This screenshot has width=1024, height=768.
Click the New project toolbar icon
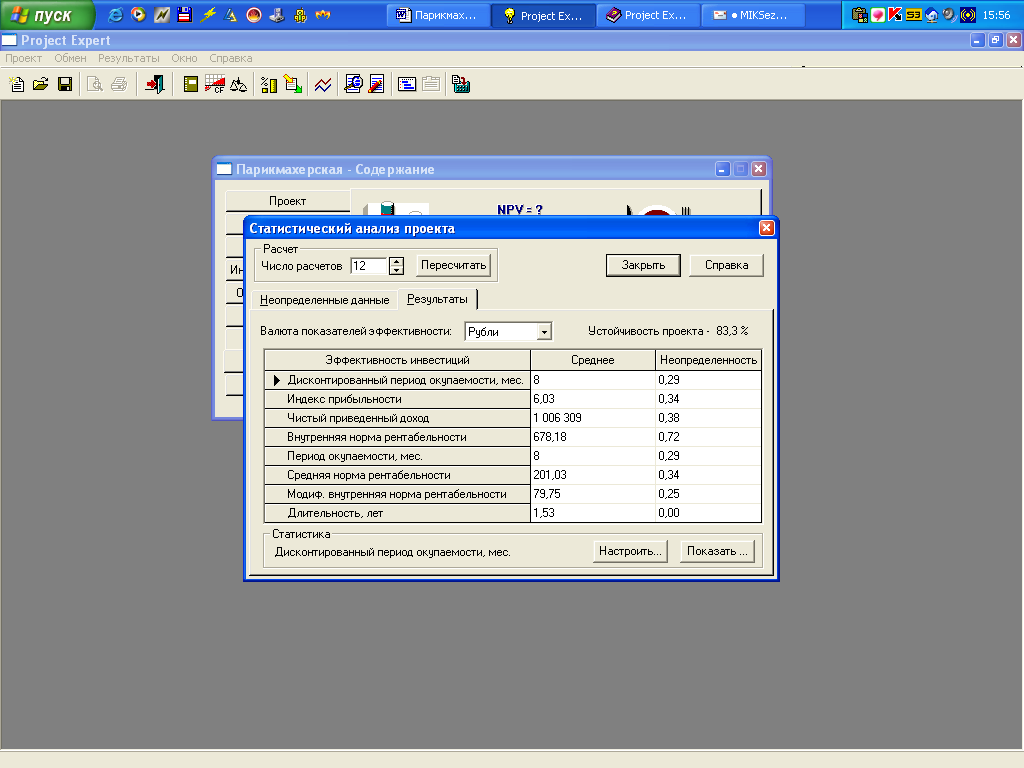coord(17,84)
